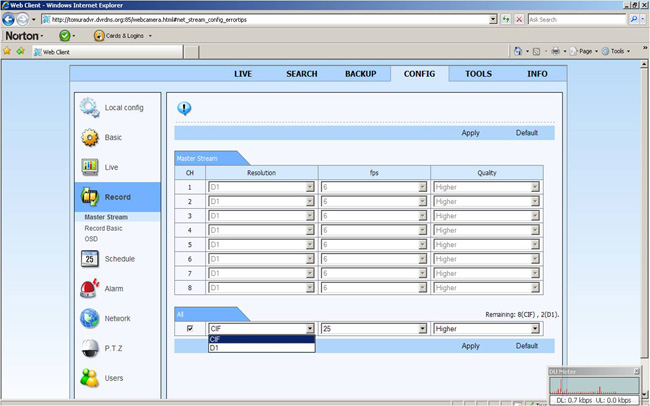
Task: Click the blue info exclamation icon
Action: pyautogui.click(x=184, y=108)
